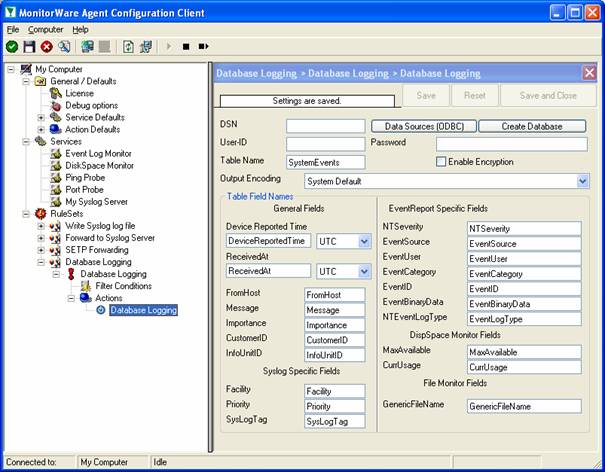Select the License tree node
Screen dimensions: 605x472
[79, 93]
